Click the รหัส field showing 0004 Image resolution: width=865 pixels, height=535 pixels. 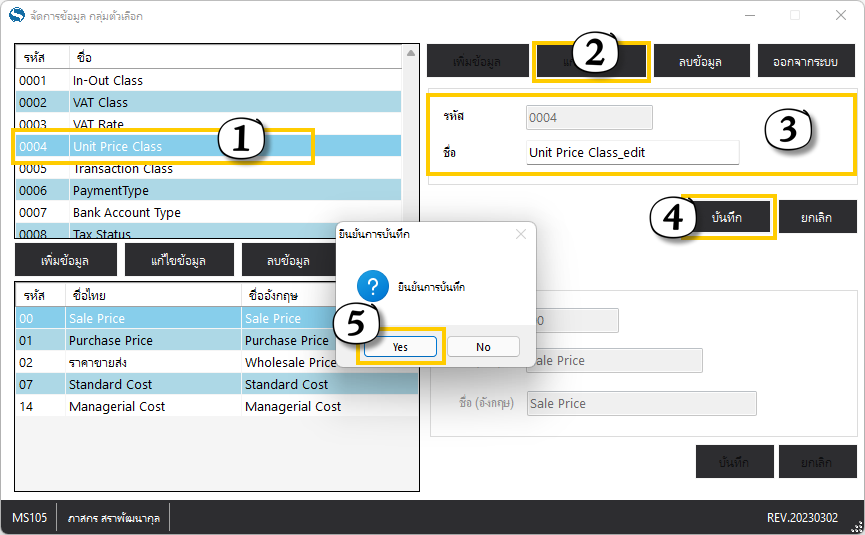click(x=589, y=118)
